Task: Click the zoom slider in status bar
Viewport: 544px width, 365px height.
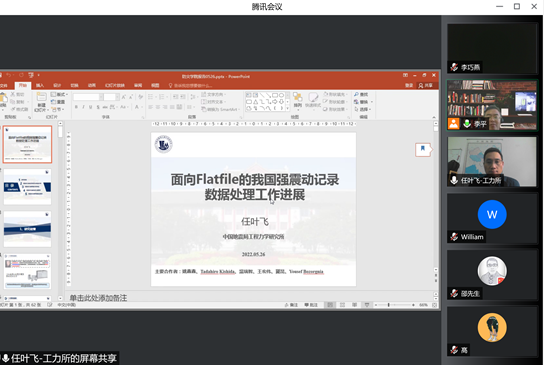Action: click(394, 305)
